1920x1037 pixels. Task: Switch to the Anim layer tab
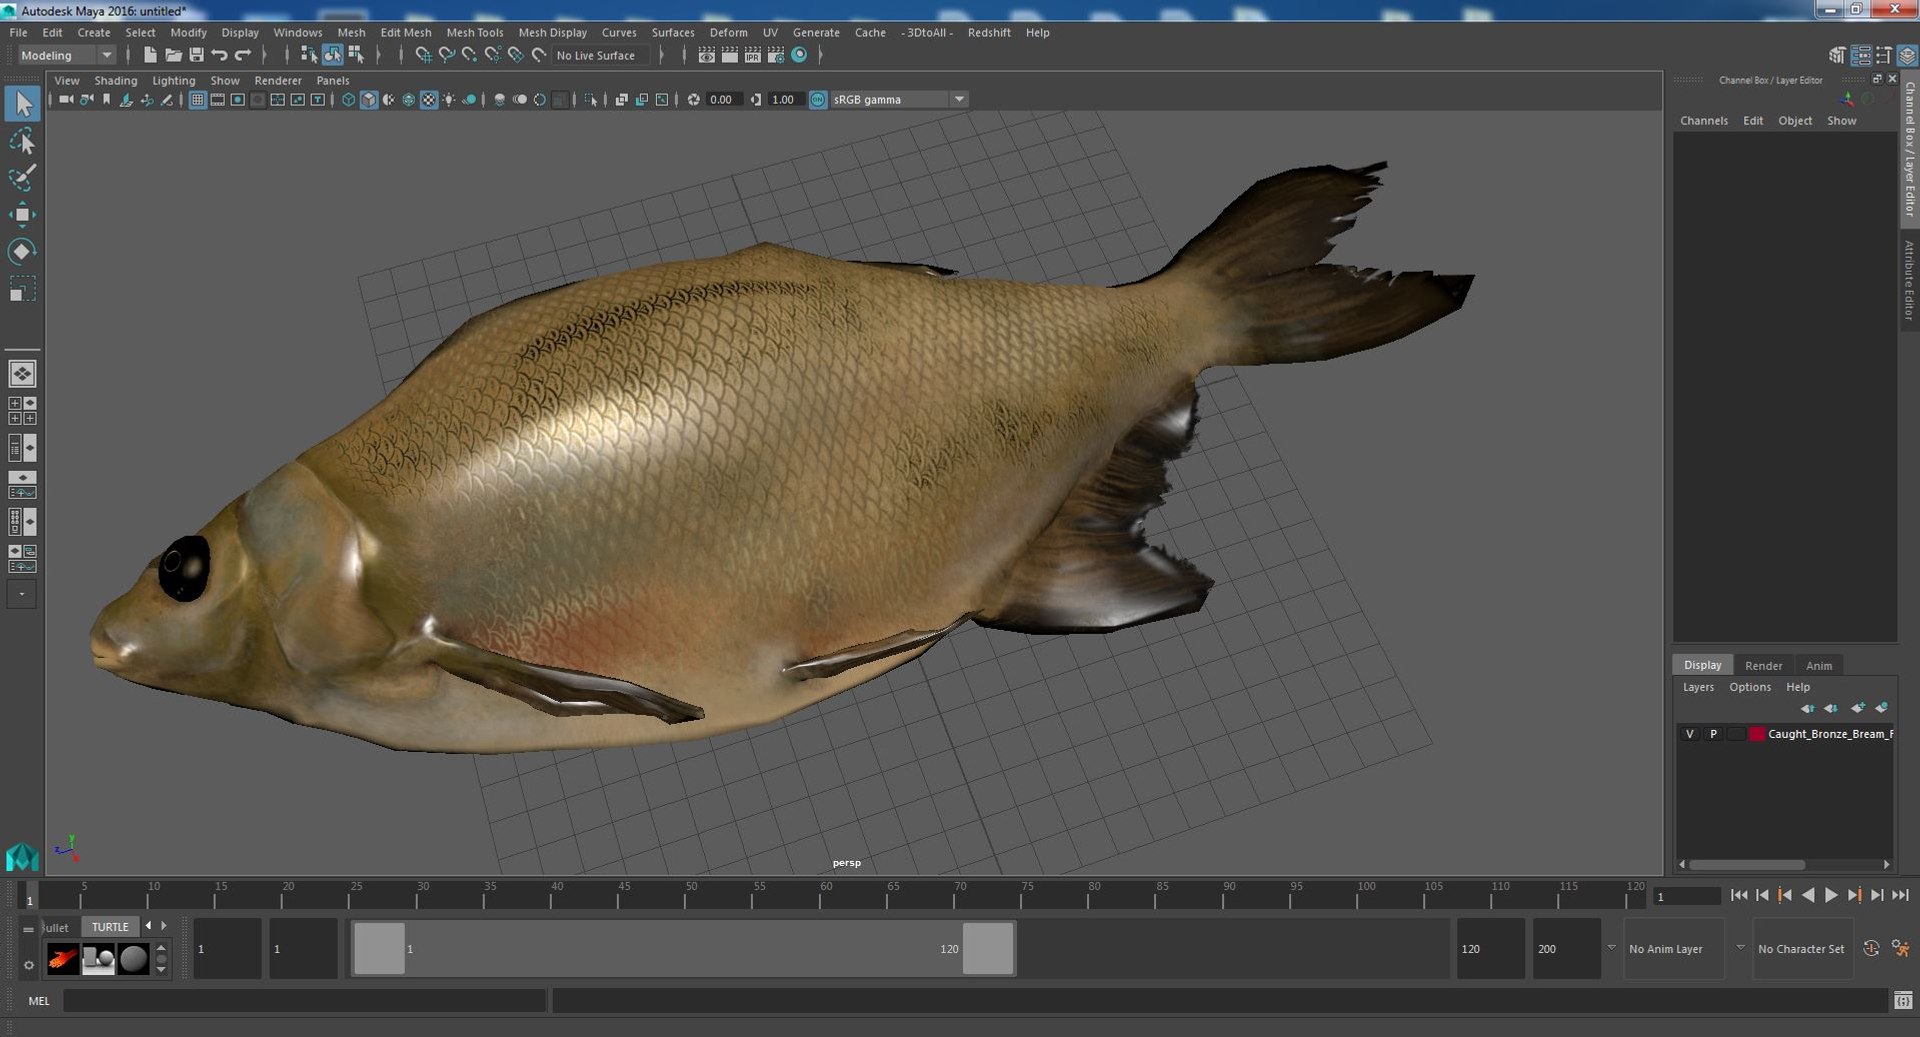point(1819,665)
